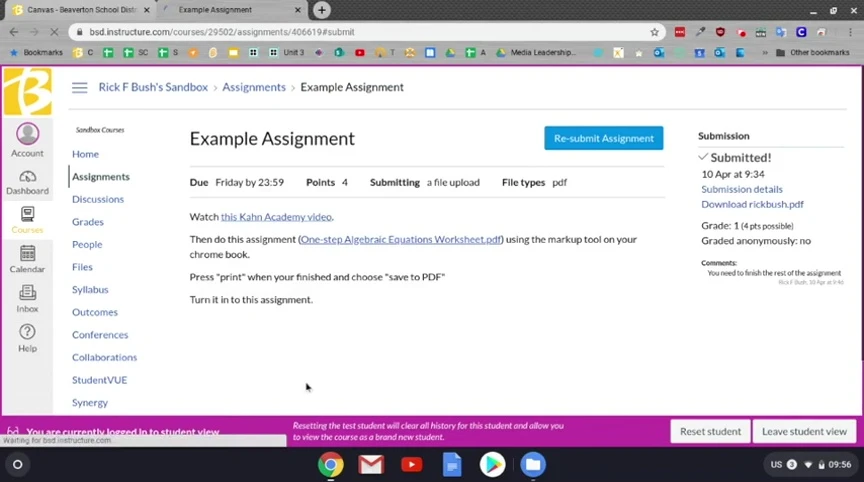This screenshot has height=482, width=864.
Task: Open a new browser tab
Action: pos(322,10)
